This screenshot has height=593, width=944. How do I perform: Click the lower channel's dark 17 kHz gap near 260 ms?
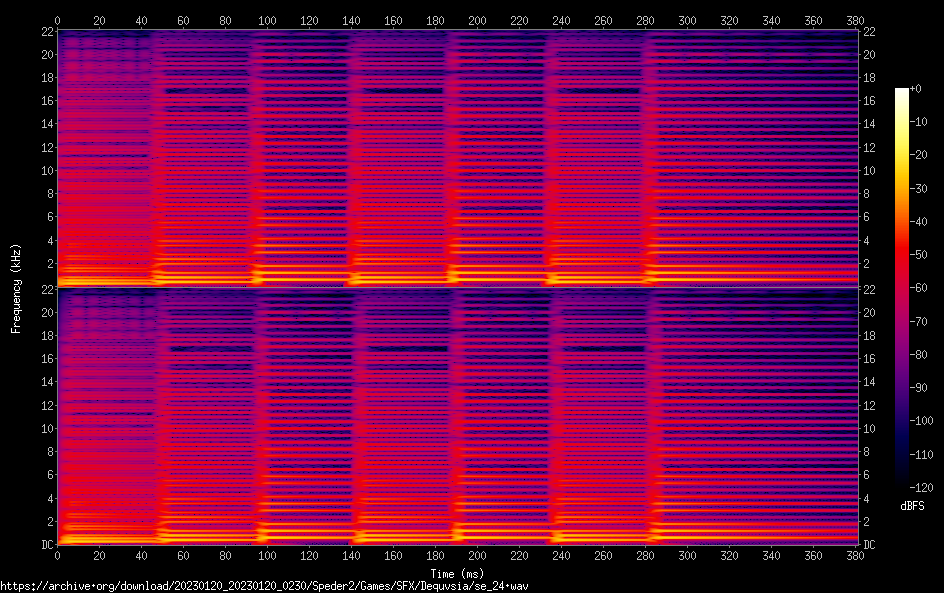click(598, 349)
